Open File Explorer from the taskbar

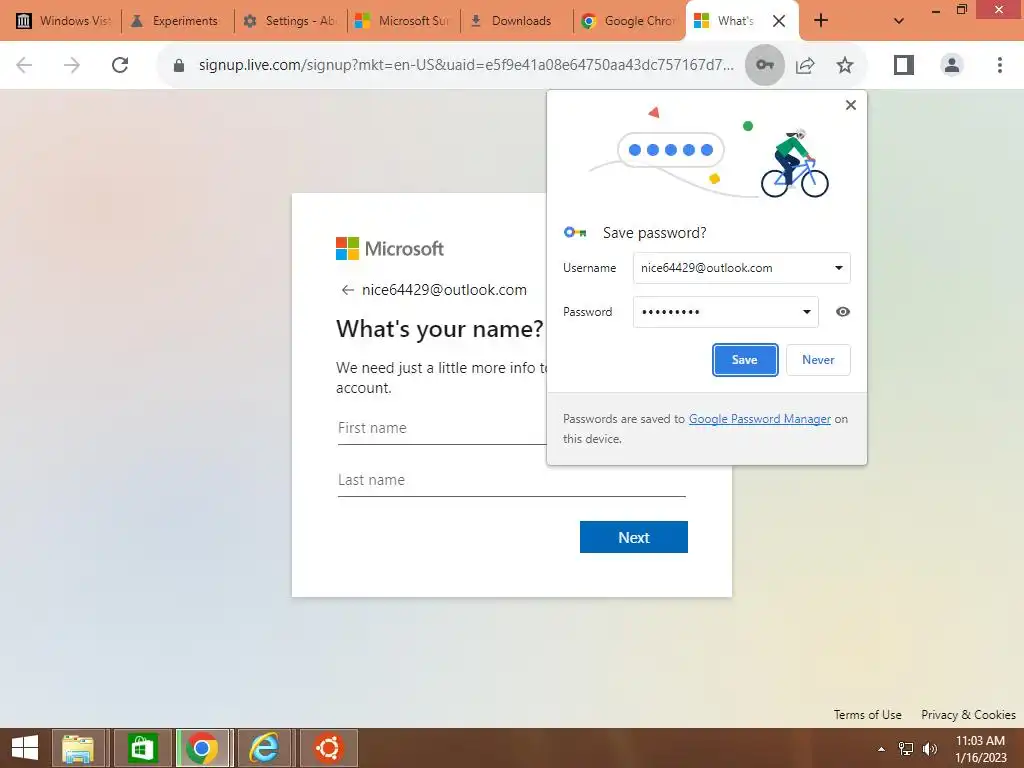[x=78, y=748]
